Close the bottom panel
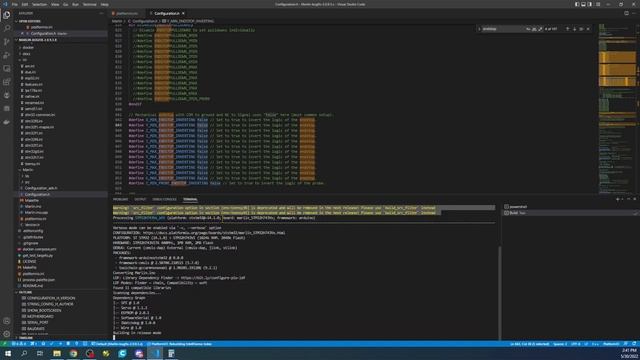The width and height of the screenshot is (640, 360). click(635, 199)
